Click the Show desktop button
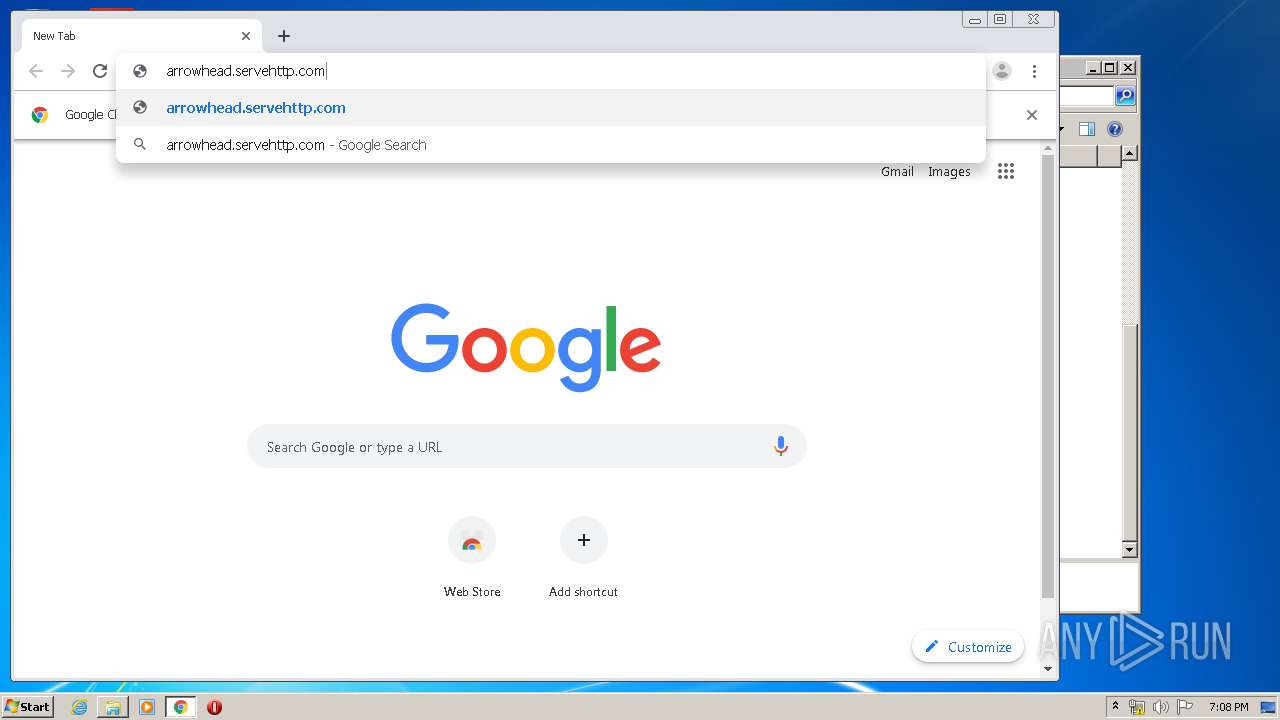1280x720 pixels. pos(1268,707)
